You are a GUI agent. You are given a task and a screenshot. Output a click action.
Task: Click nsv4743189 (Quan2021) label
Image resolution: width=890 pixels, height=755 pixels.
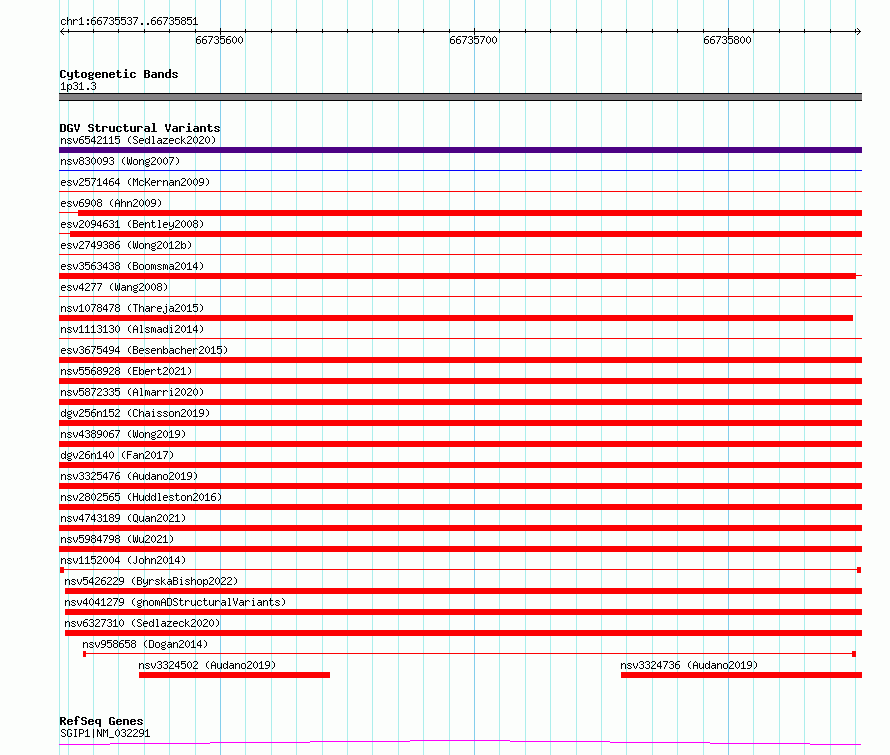point(123,518)
